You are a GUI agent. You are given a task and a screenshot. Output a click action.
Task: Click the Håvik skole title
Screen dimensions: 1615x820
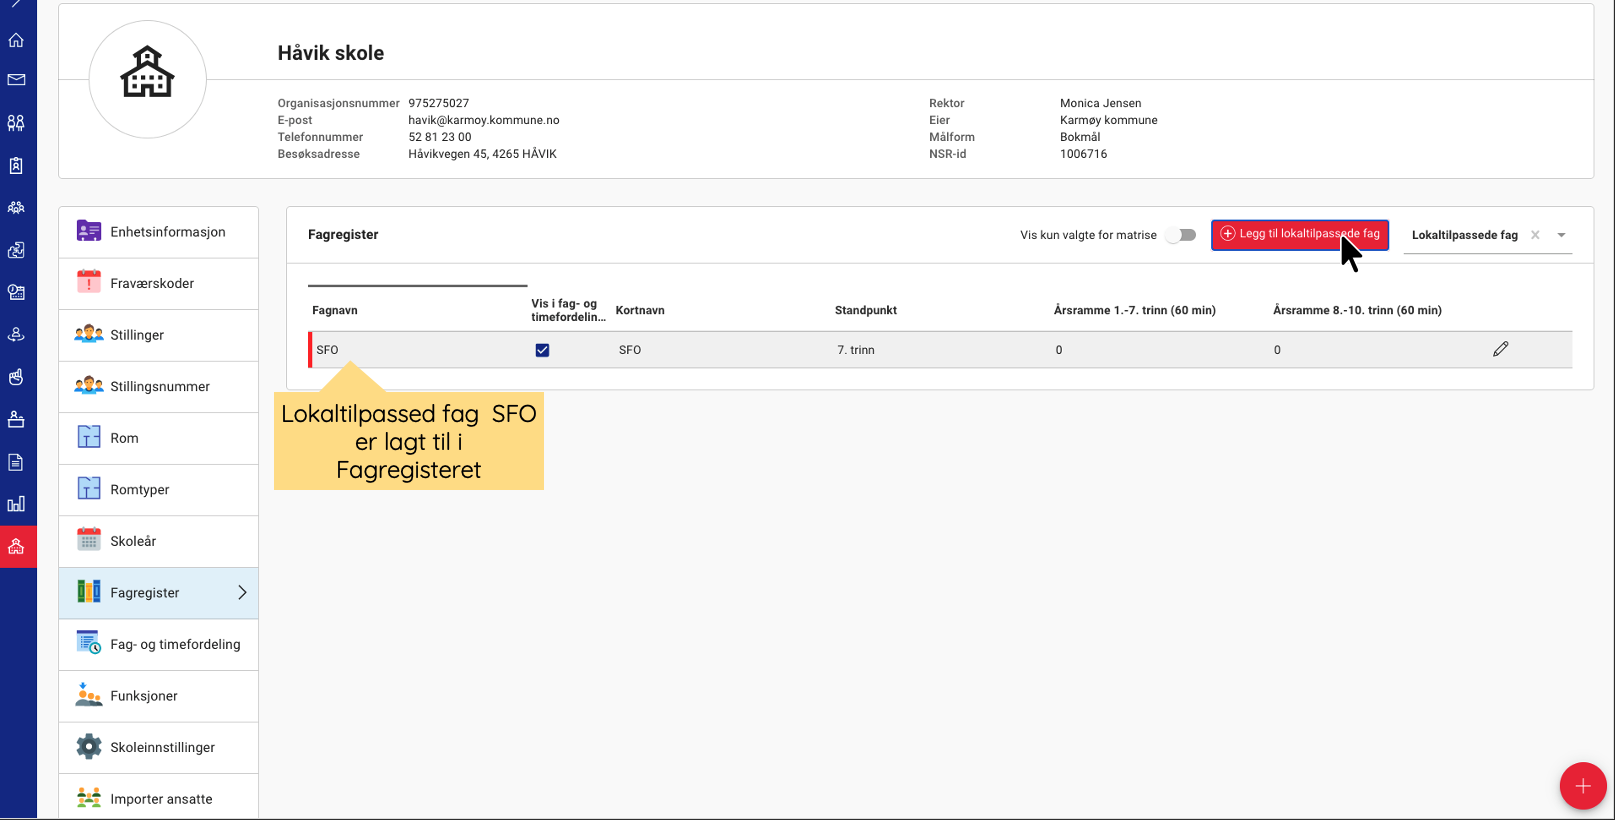[331, 53]
